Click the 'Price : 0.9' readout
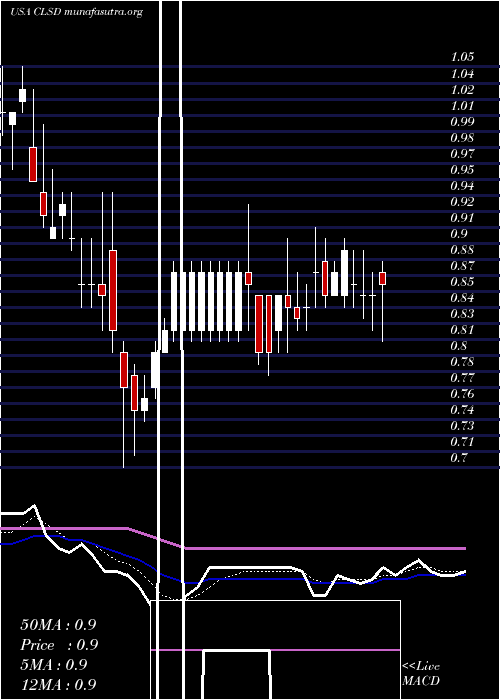Screen dimensions: 500x700 pos(59,645)
